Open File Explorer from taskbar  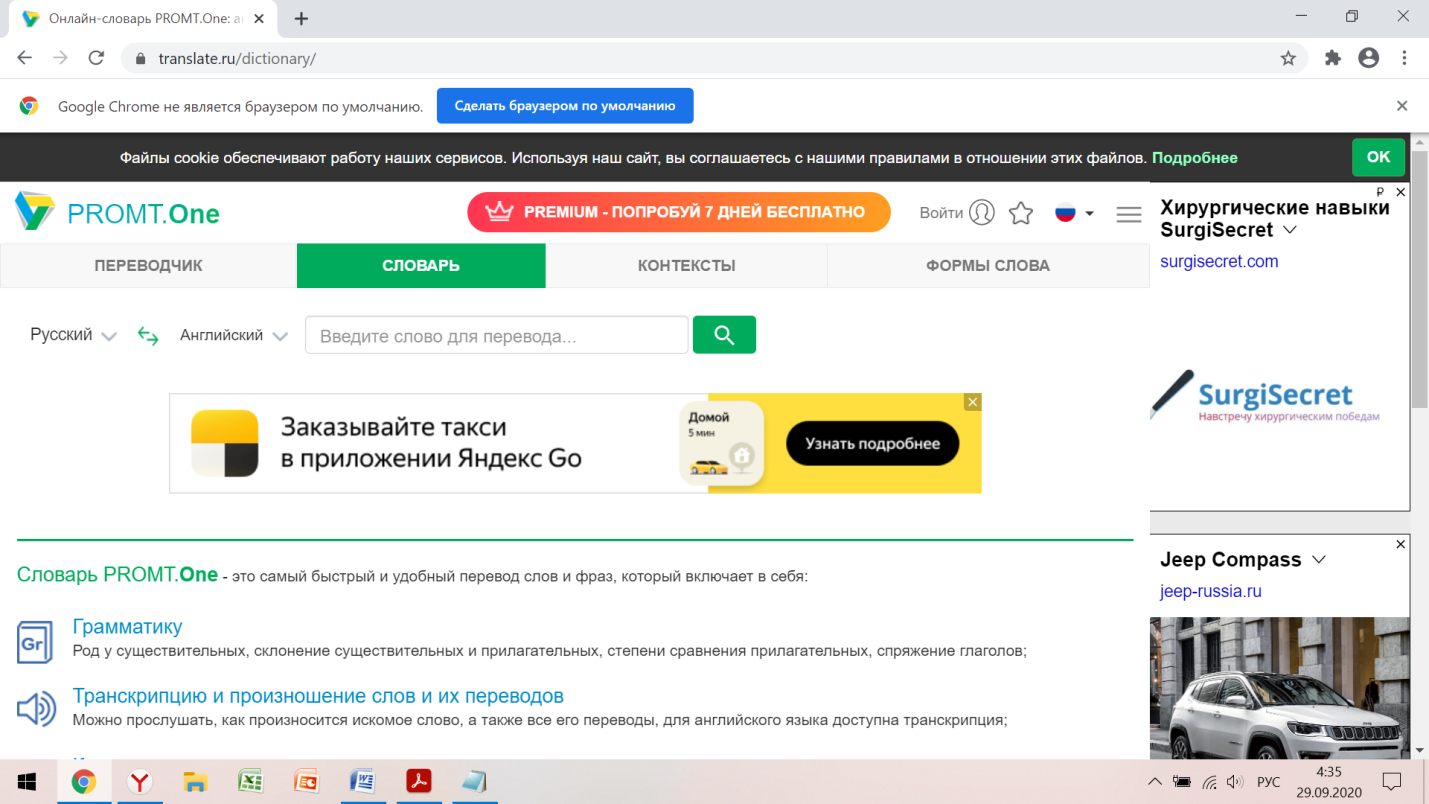point(195,781)
